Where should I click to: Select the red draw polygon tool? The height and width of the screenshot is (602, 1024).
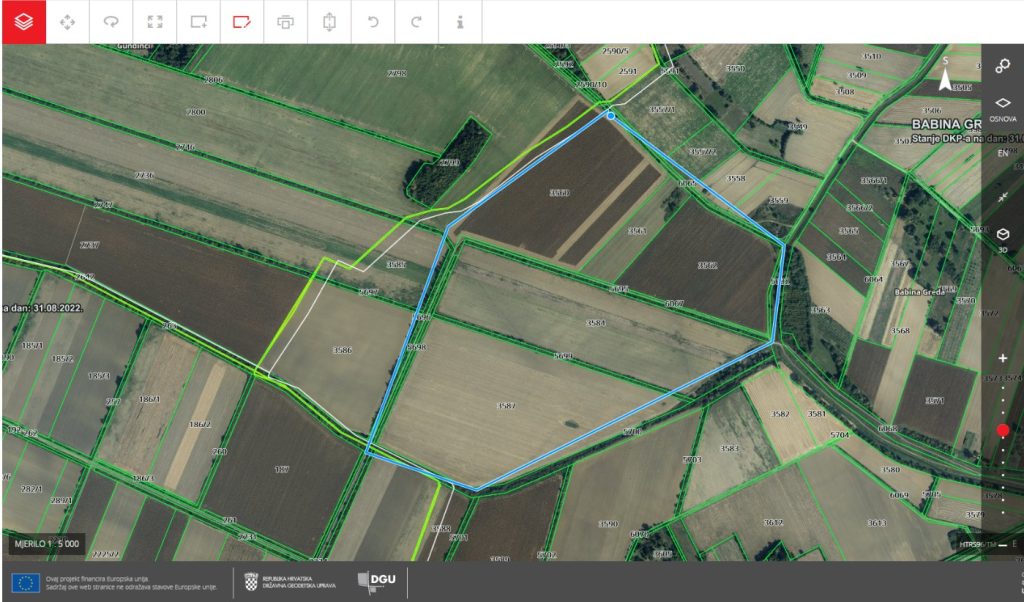241,21
